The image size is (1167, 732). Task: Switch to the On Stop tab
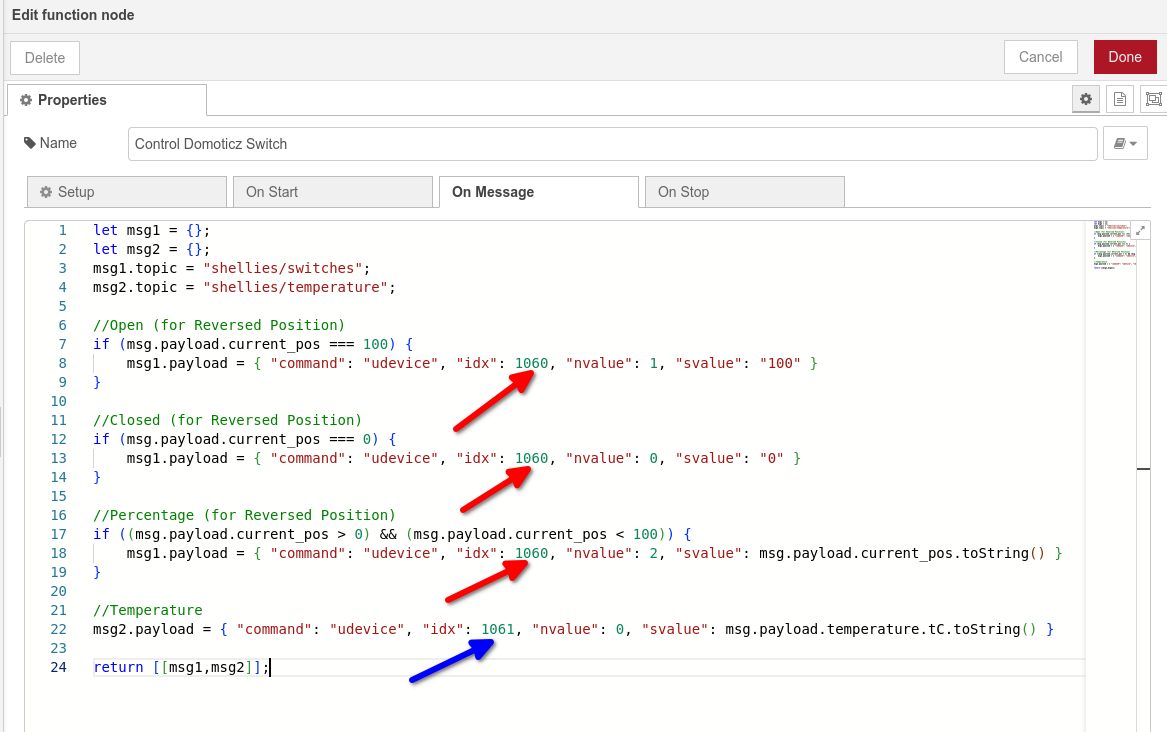744,192
